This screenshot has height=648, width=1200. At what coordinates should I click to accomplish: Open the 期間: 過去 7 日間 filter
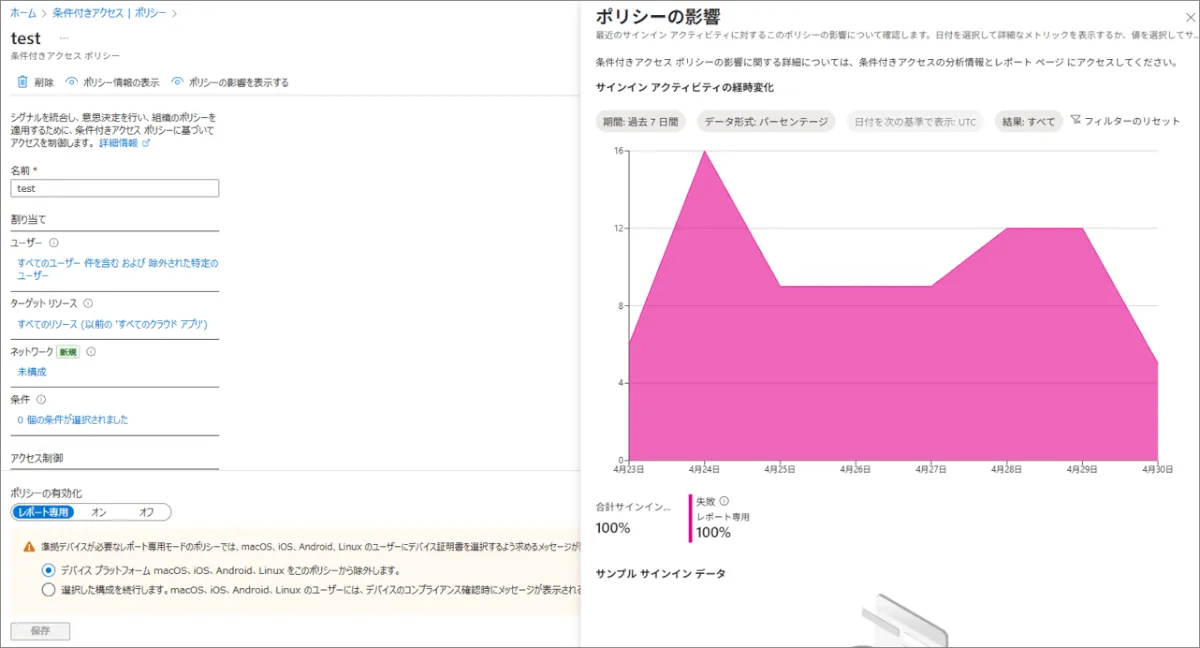(640, 122)
